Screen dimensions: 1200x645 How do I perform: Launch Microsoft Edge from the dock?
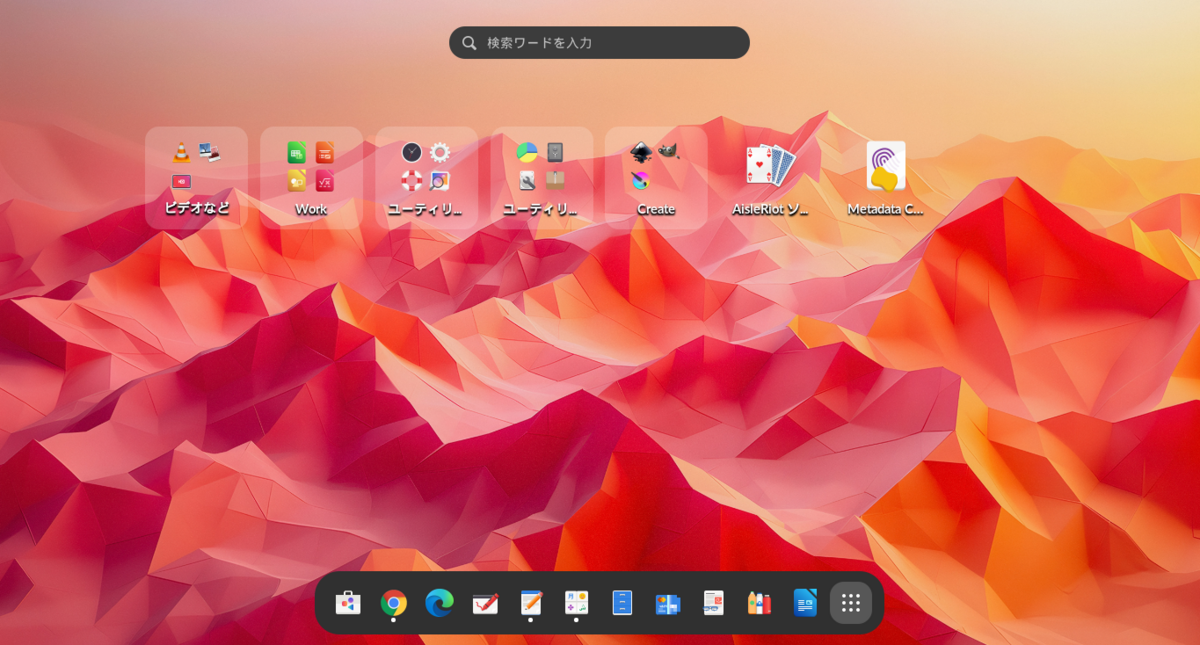[x=439, y=603]
